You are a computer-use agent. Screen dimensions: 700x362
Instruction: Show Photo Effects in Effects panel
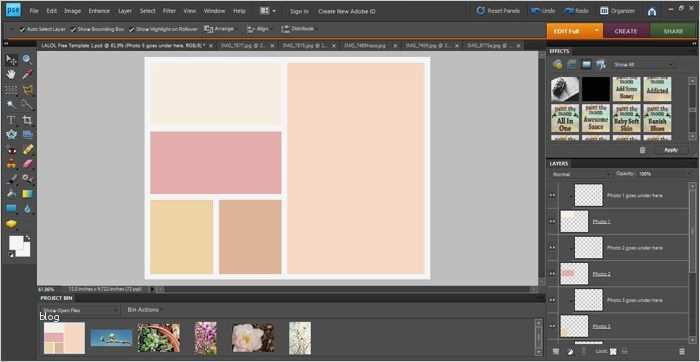[587, 65]
